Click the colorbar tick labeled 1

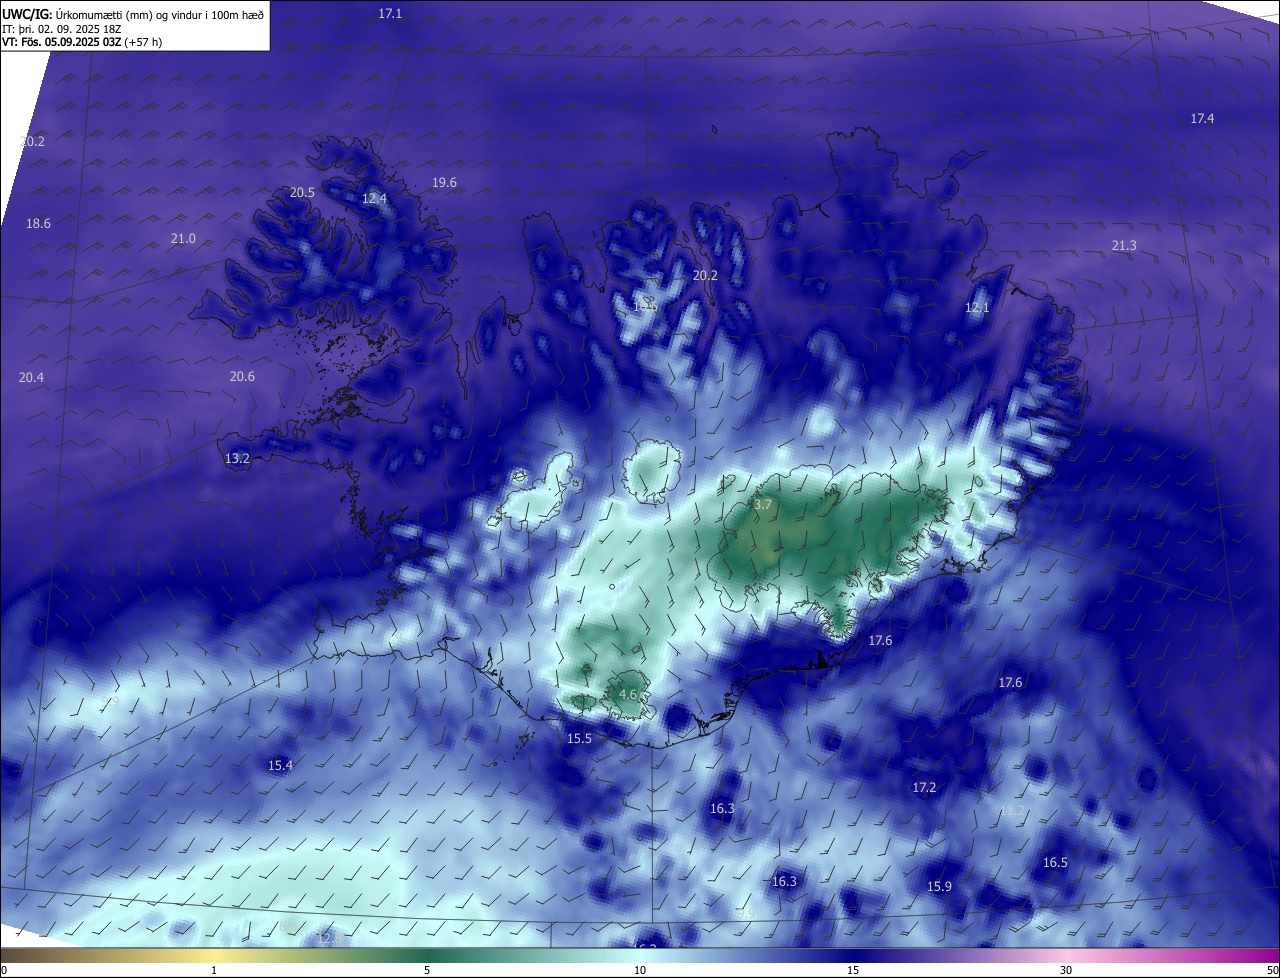tap(214, 970)
